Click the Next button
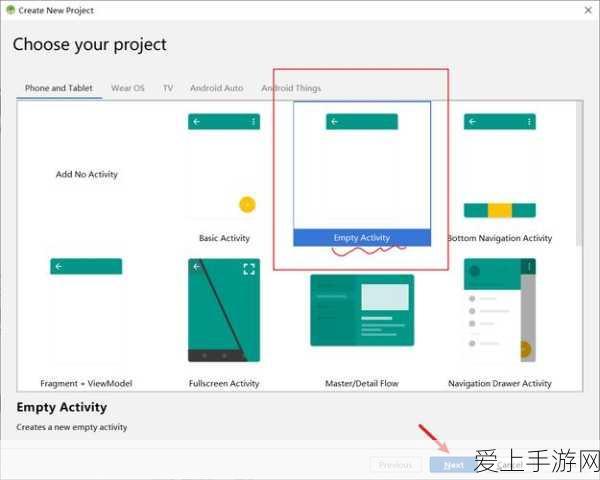Screen dimensions: 600x480 pos(454,465)
